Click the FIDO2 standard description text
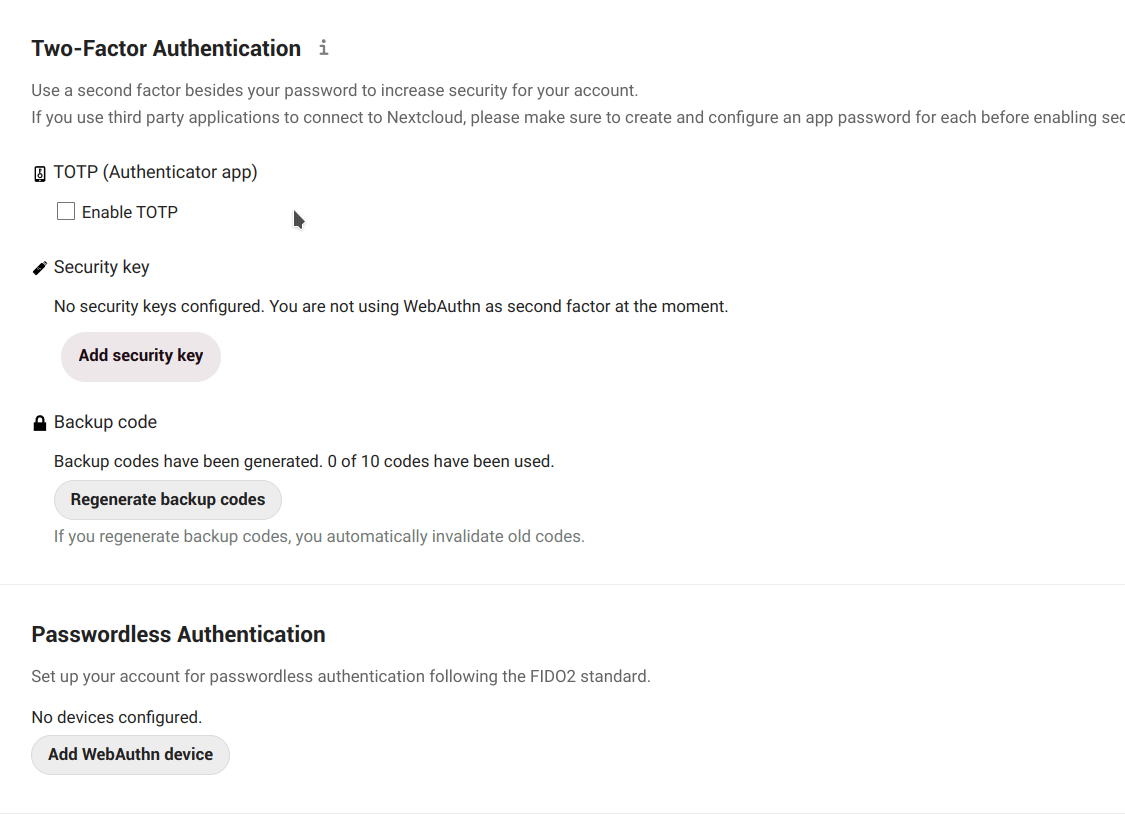Viewport: 1125px width, 820px height. point(341,676)
